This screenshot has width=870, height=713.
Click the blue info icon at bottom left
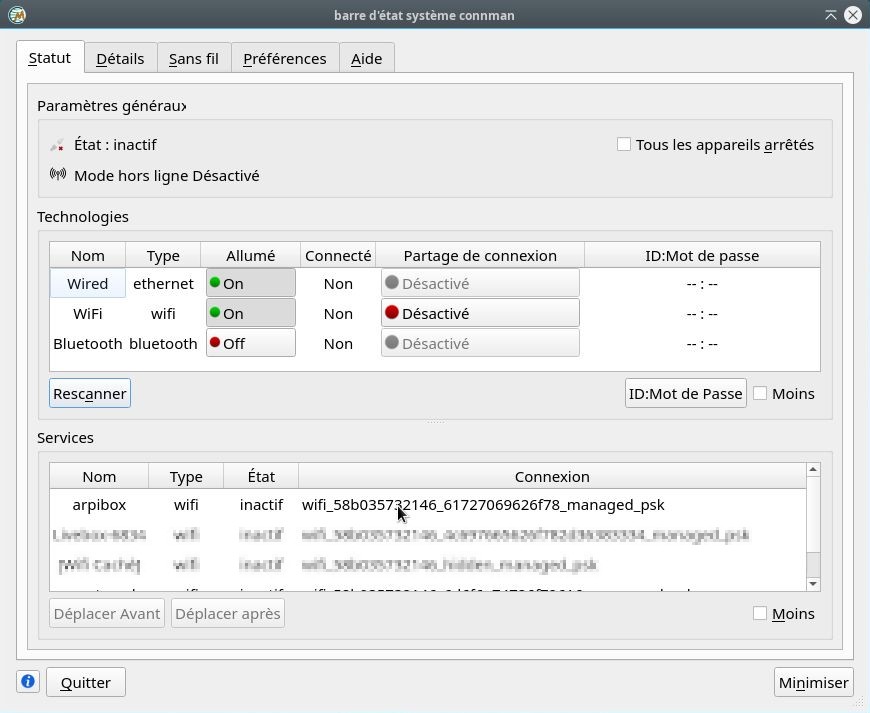[x=28, y=681]
